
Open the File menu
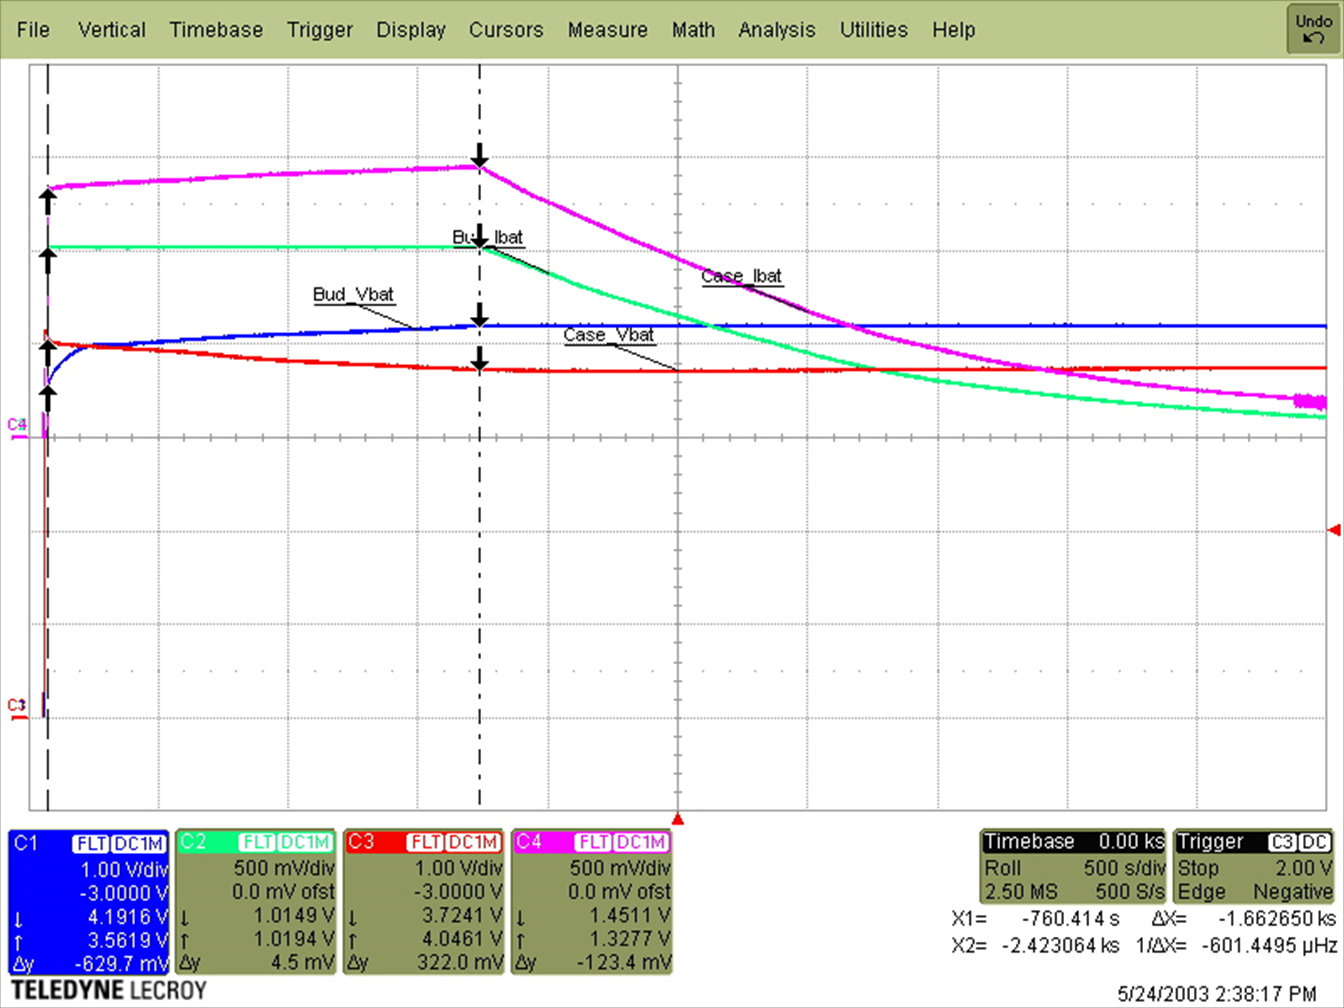click(x=33, y=30)
